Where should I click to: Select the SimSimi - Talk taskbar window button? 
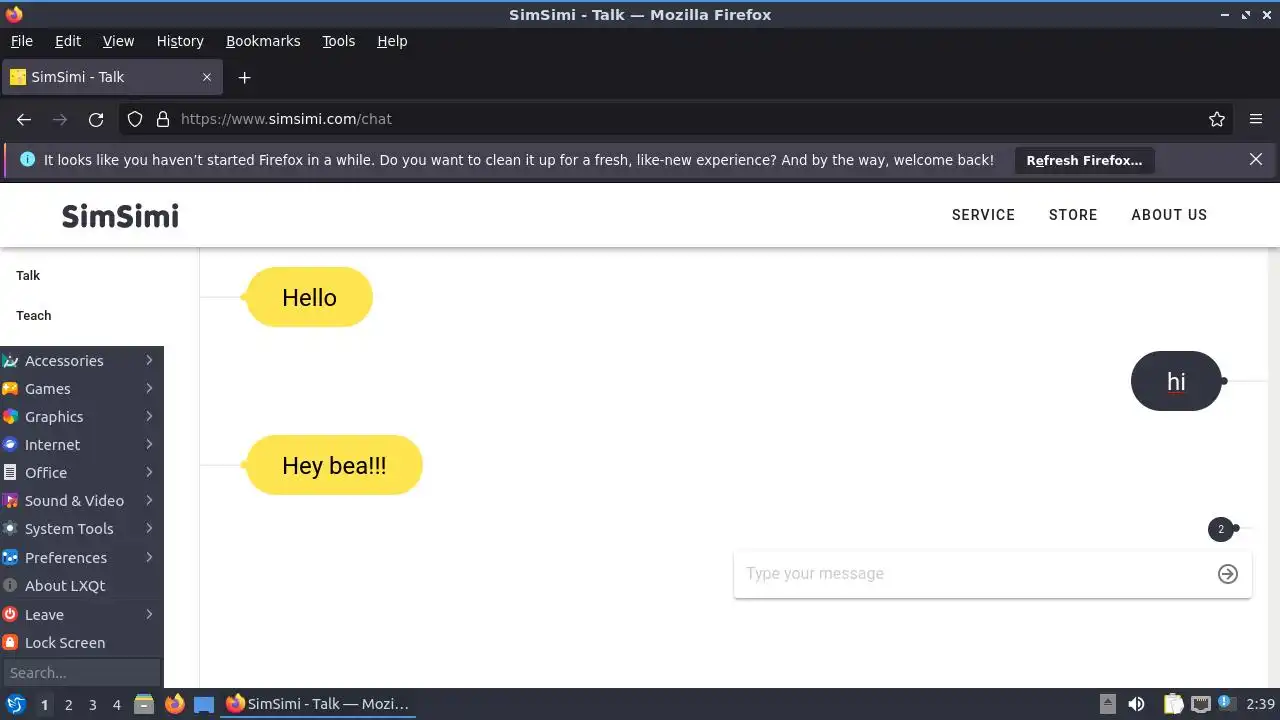[x=317, y=704]
